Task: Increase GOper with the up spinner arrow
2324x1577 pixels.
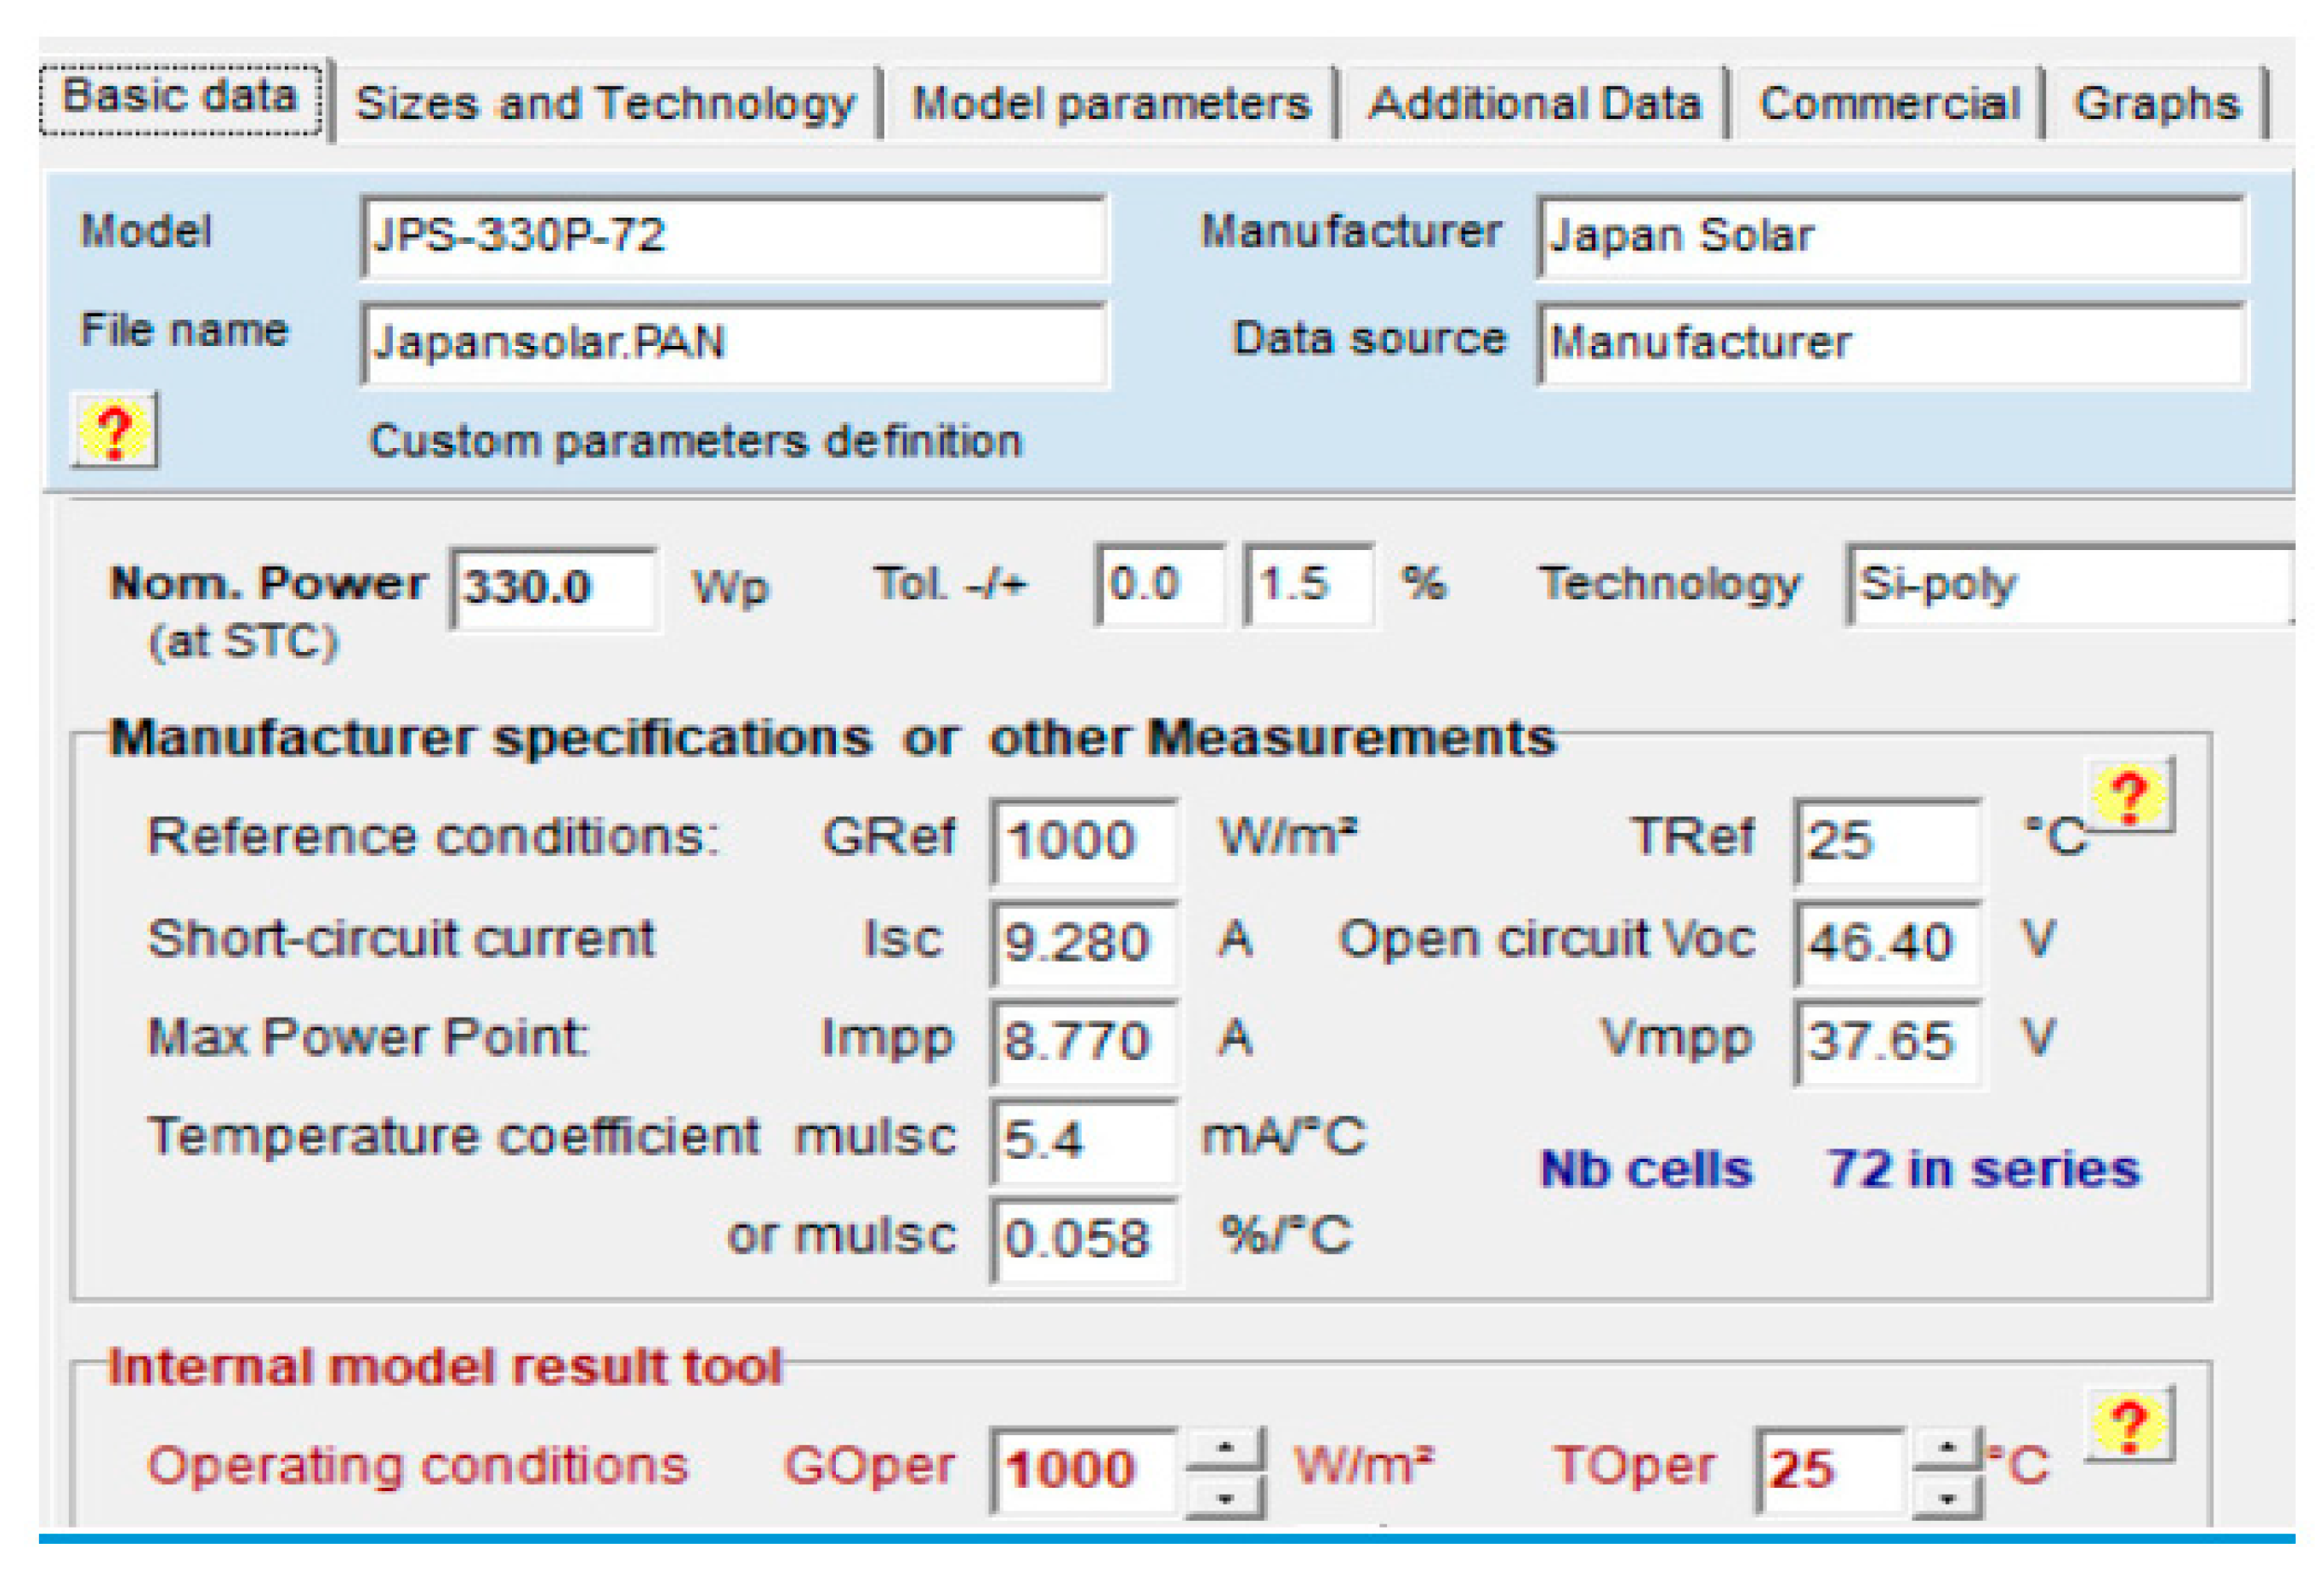Action: click(1225, 1448)
